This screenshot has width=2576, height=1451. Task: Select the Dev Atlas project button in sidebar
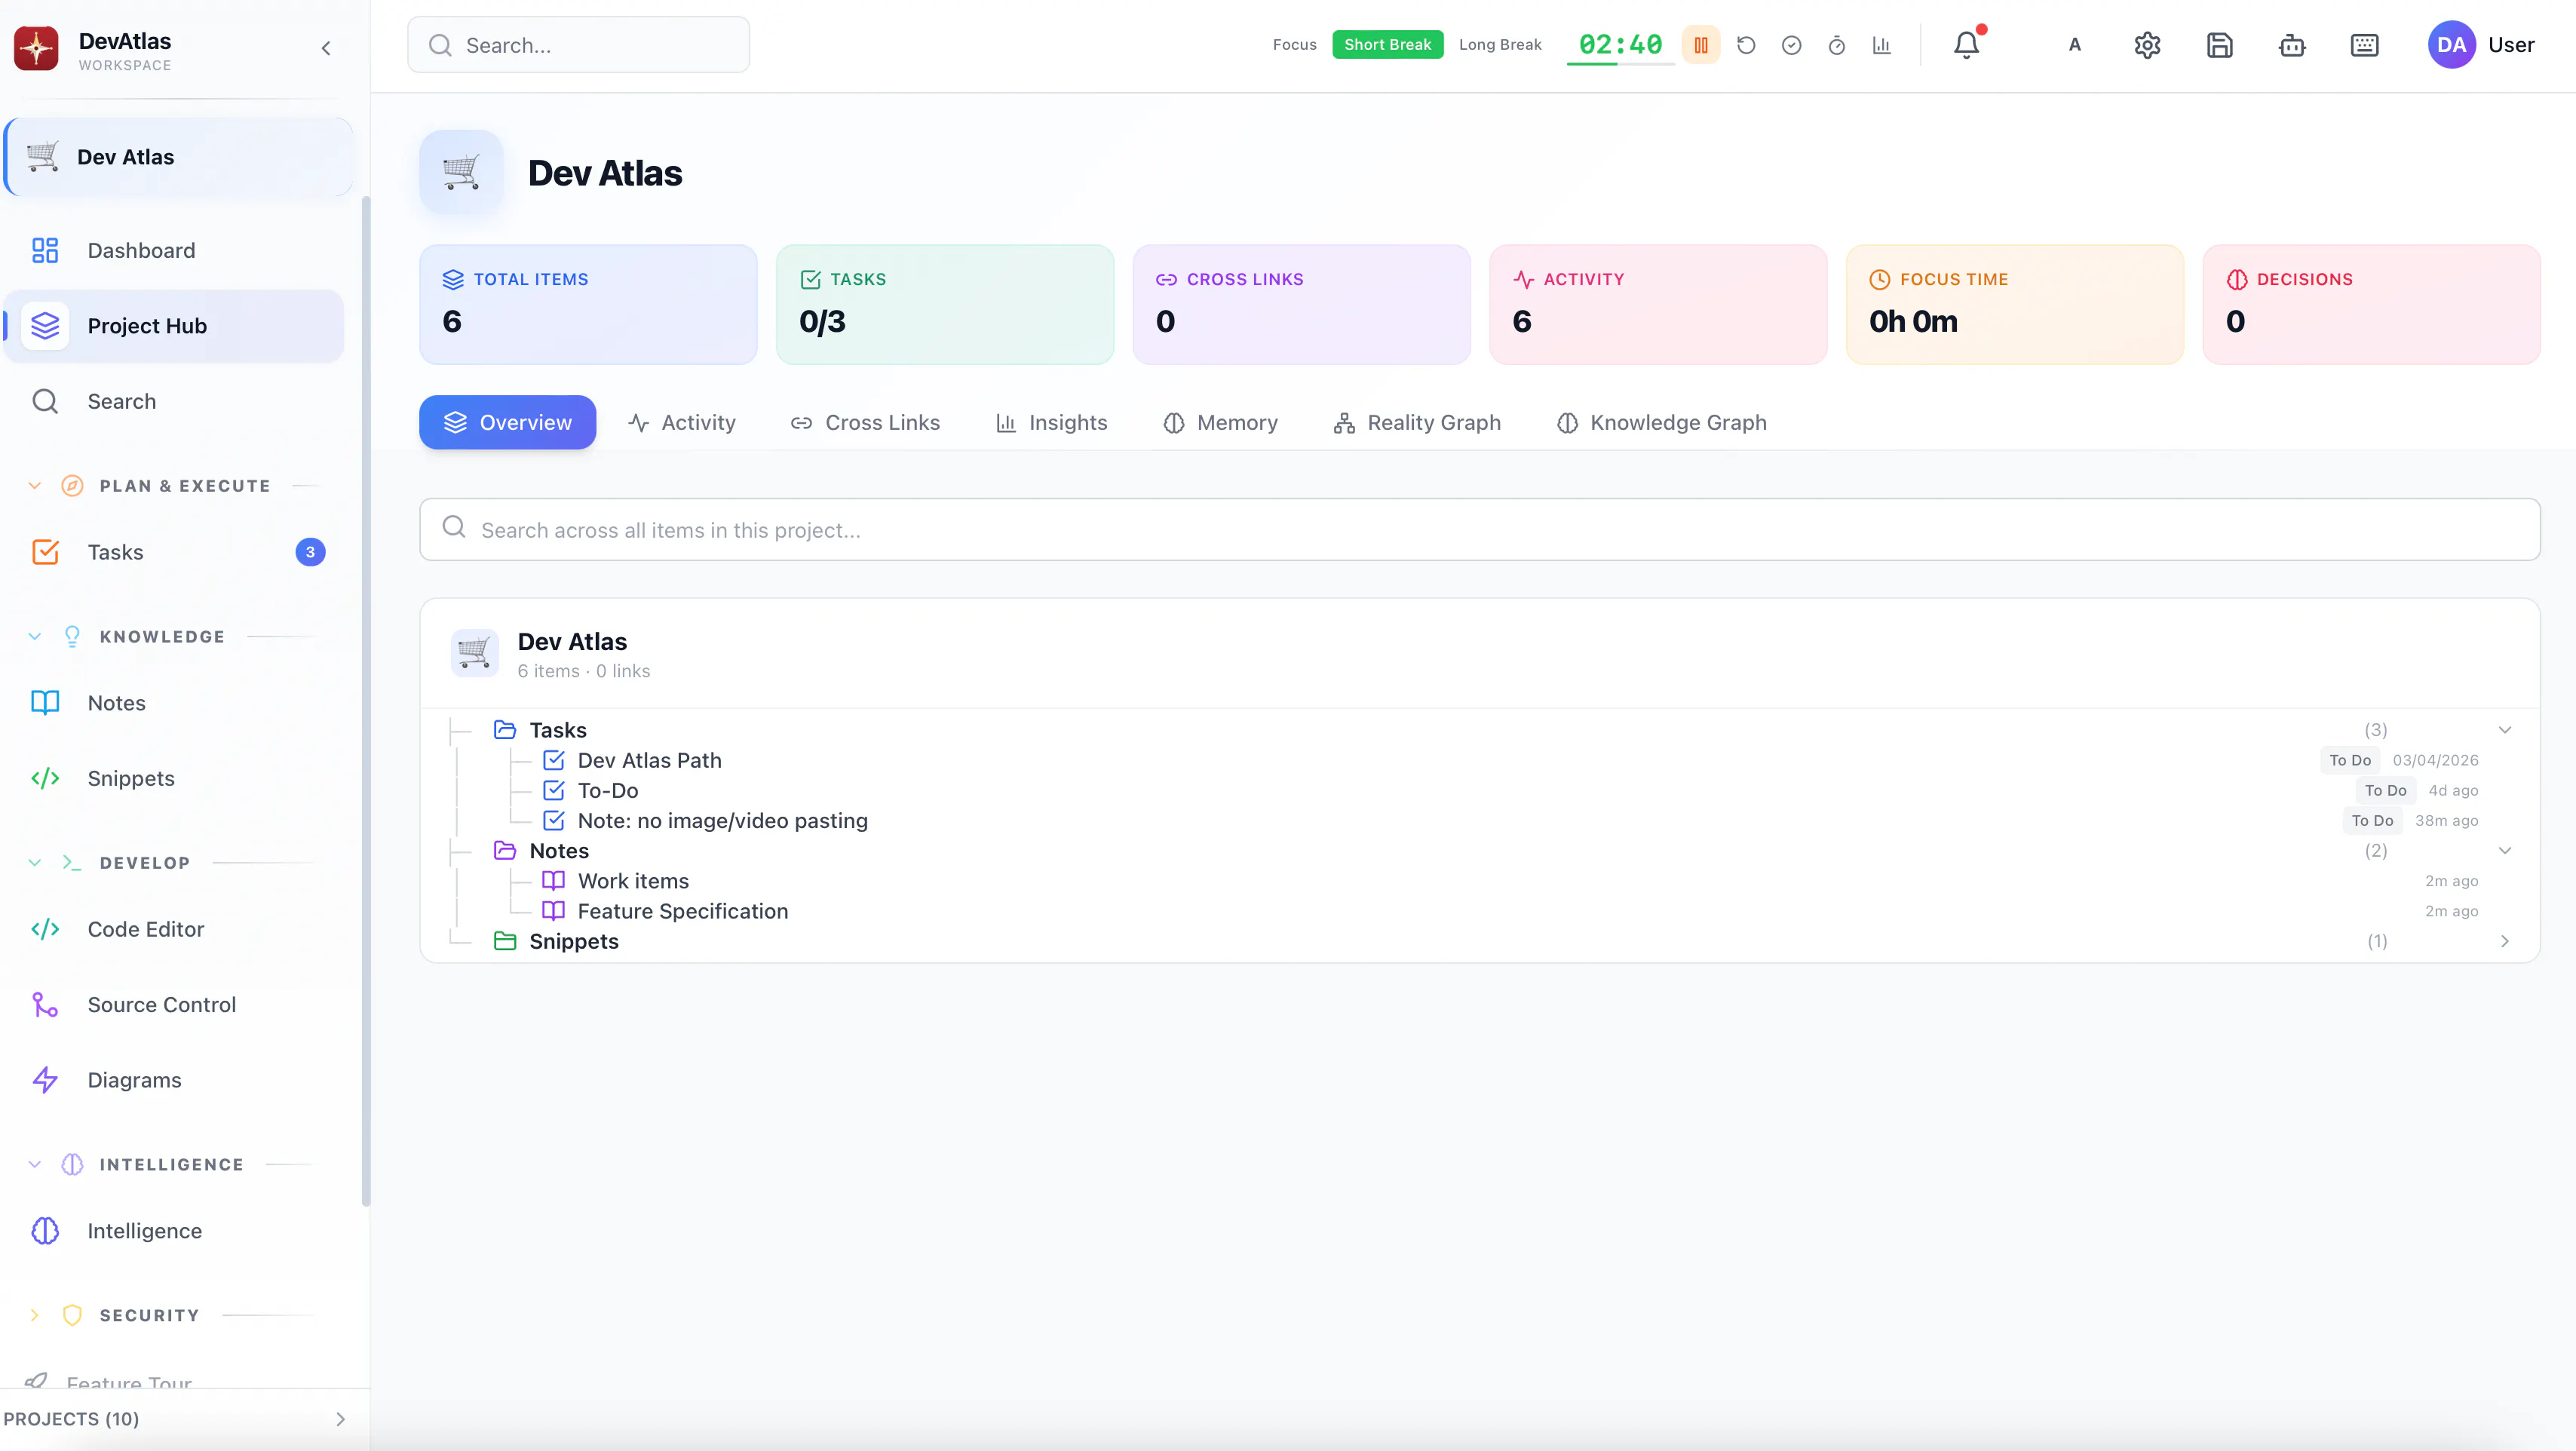[179, 157]
